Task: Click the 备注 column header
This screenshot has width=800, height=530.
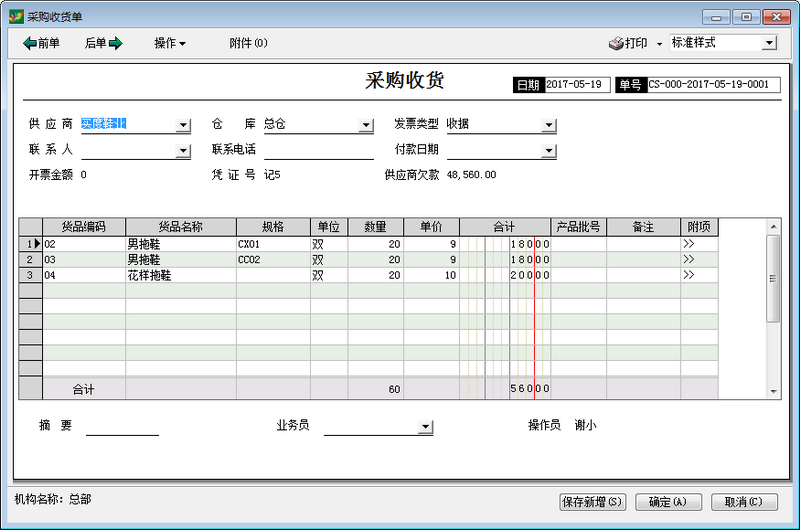Action: coord(643,227)
